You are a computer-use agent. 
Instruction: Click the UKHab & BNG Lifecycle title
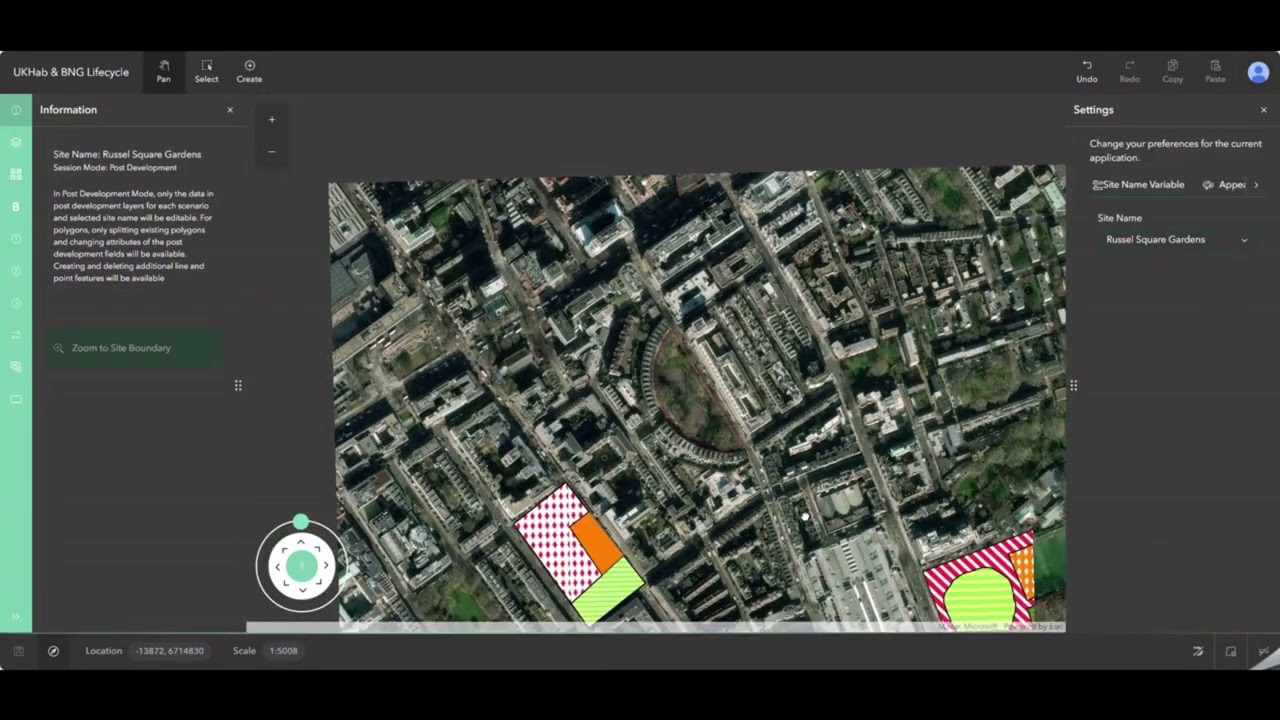pos(71,72)
